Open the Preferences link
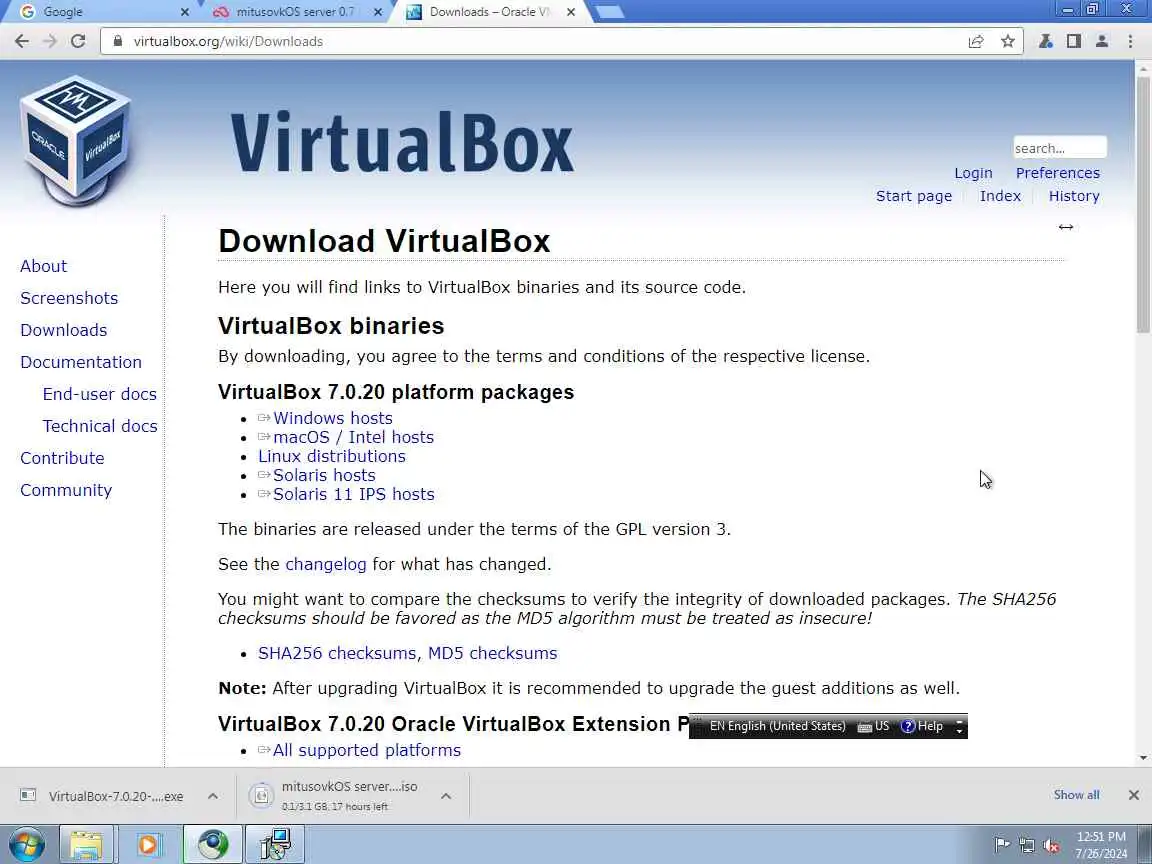 pos(1057,173)
